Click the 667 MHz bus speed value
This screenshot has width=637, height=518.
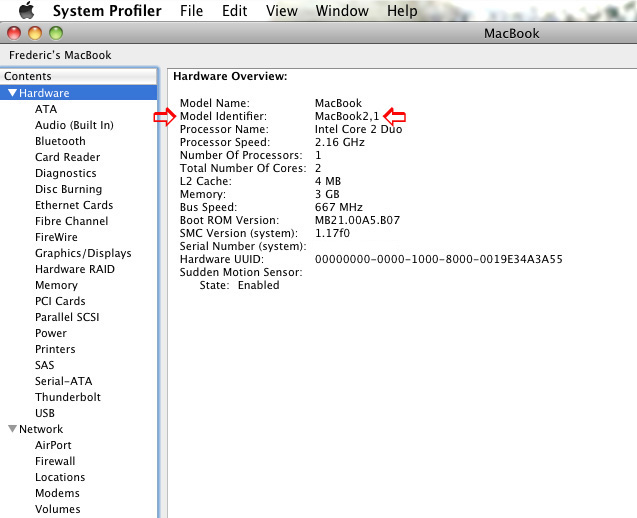pyautogui.click(x=339, y=207)
